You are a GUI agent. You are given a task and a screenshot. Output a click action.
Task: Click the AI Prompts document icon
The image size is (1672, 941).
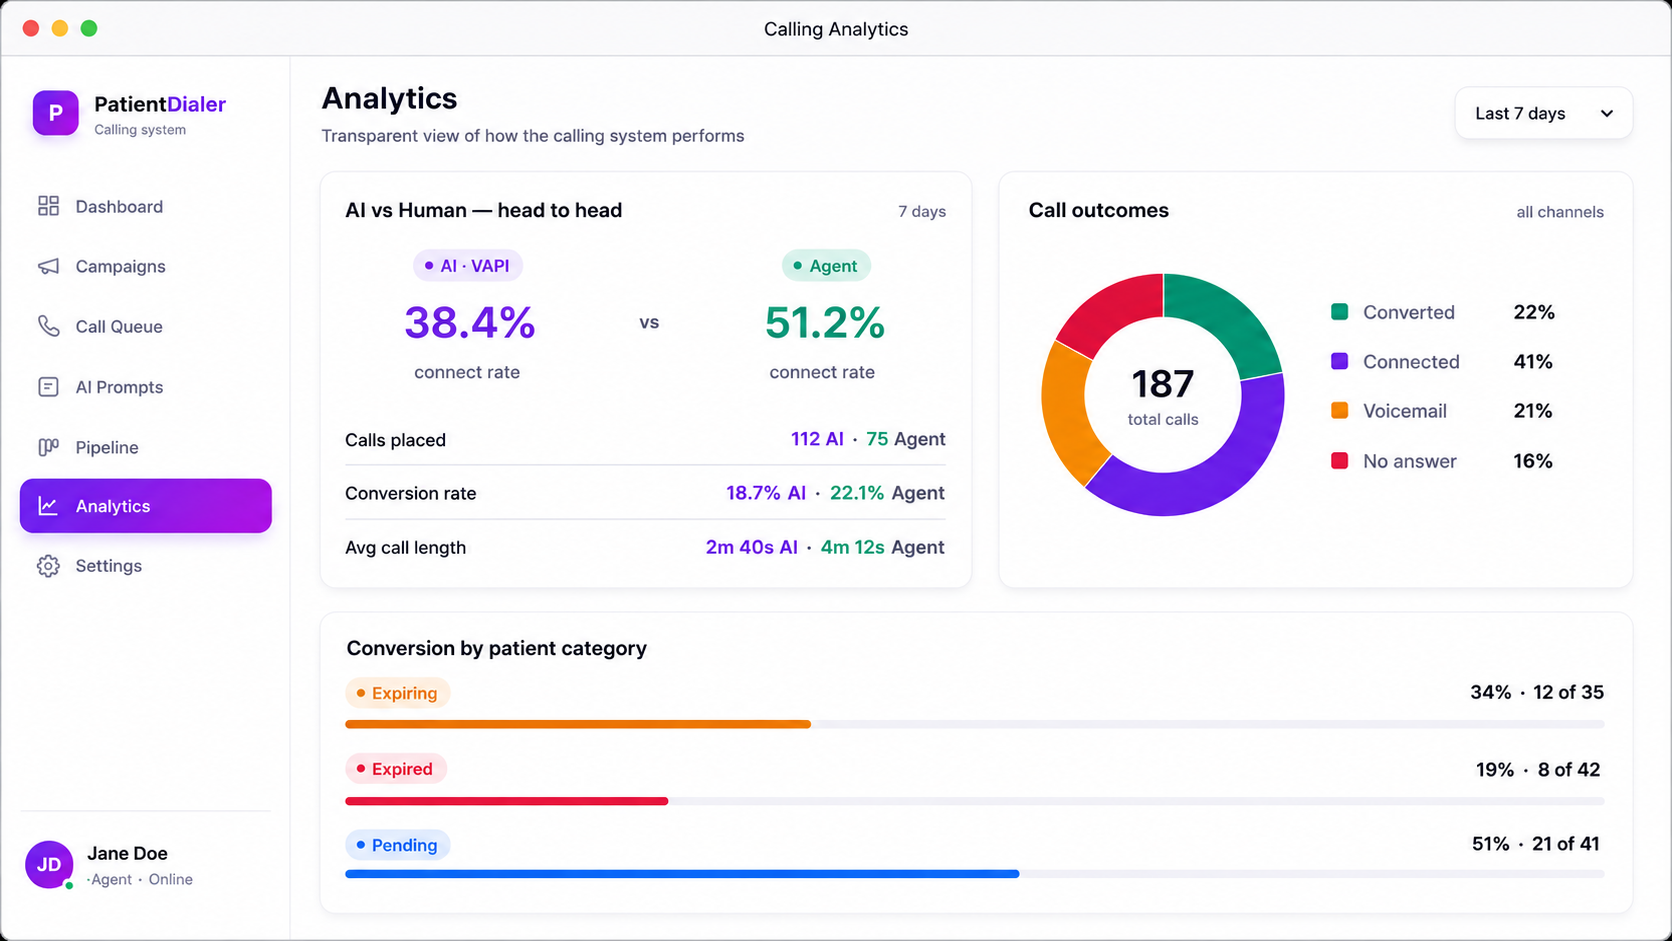[x=48, y=387]
